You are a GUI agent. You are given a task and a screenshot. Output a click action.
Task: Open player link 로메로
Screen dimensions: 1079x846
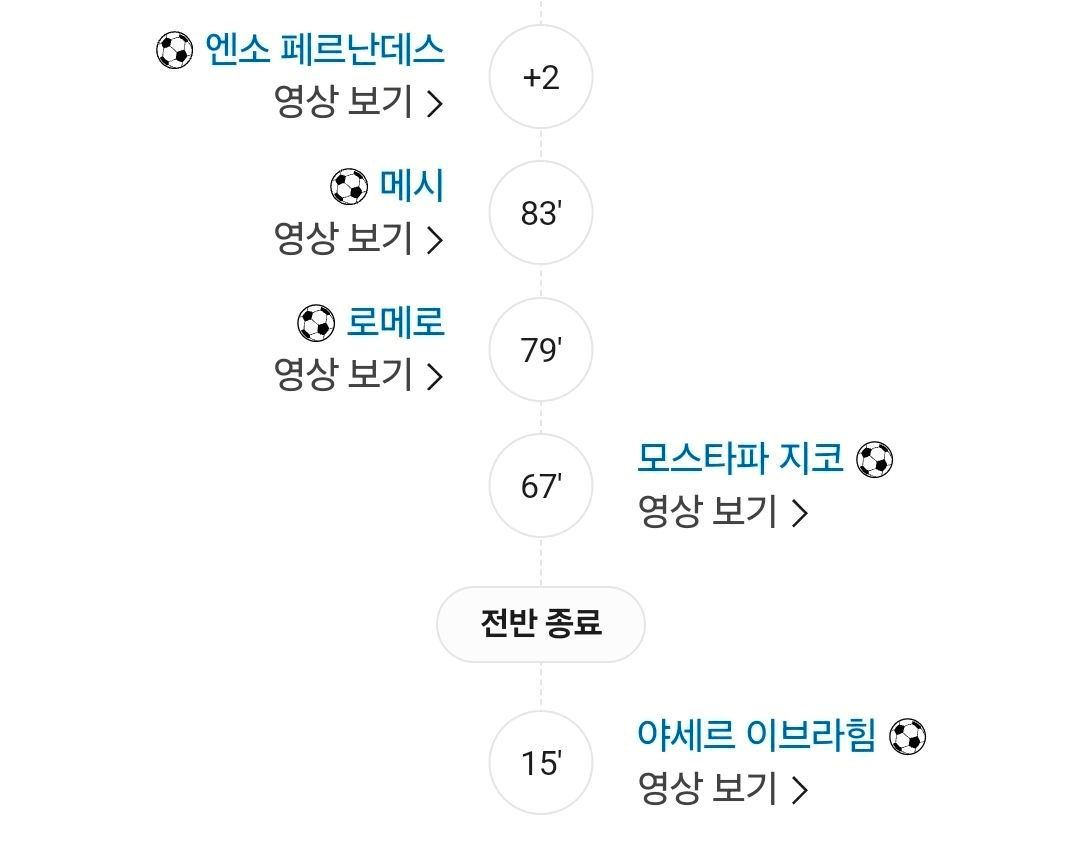tap(396, 322)
